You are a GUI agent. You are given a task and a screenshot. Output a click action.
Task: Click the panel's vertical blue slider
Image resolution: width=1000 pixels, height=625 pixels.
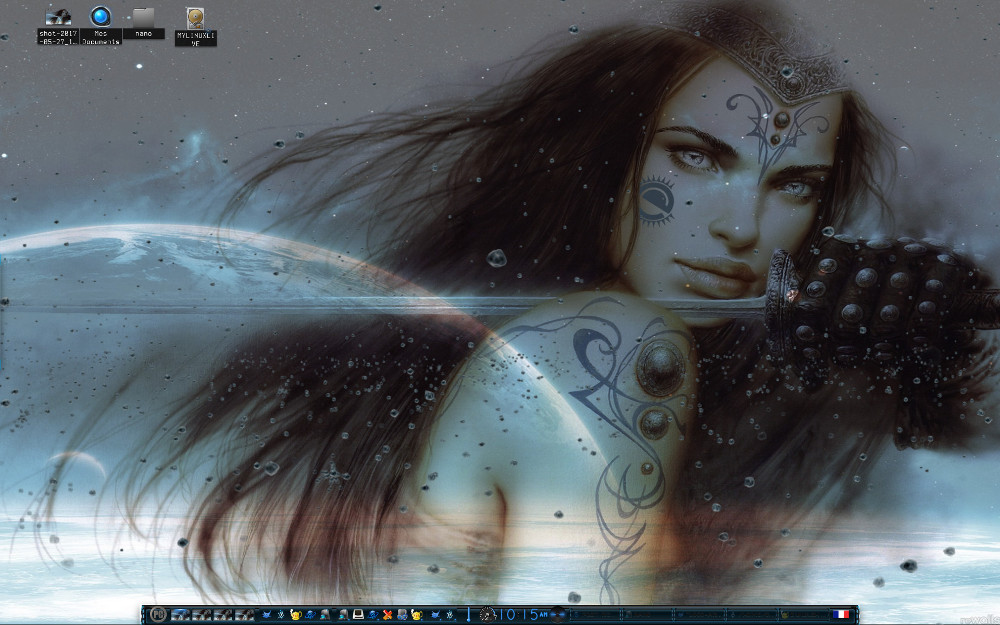click(x=468, y=615)
